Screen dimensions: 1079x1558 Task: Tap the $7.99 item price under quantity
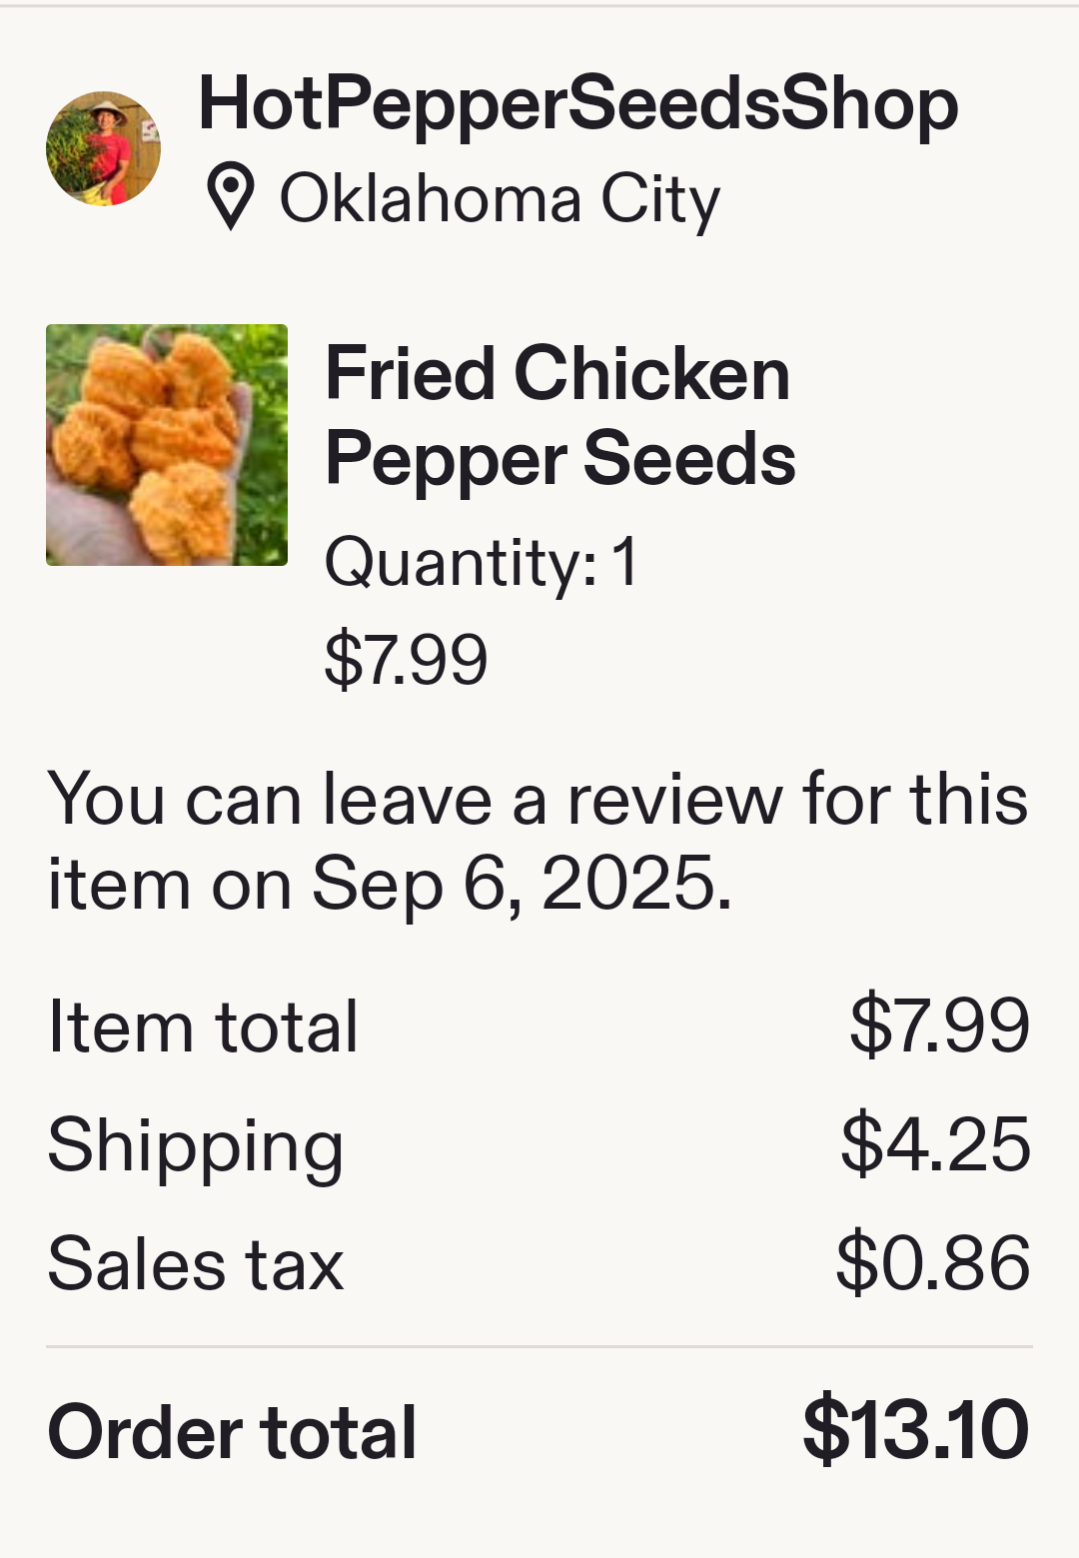pos(406,658)
